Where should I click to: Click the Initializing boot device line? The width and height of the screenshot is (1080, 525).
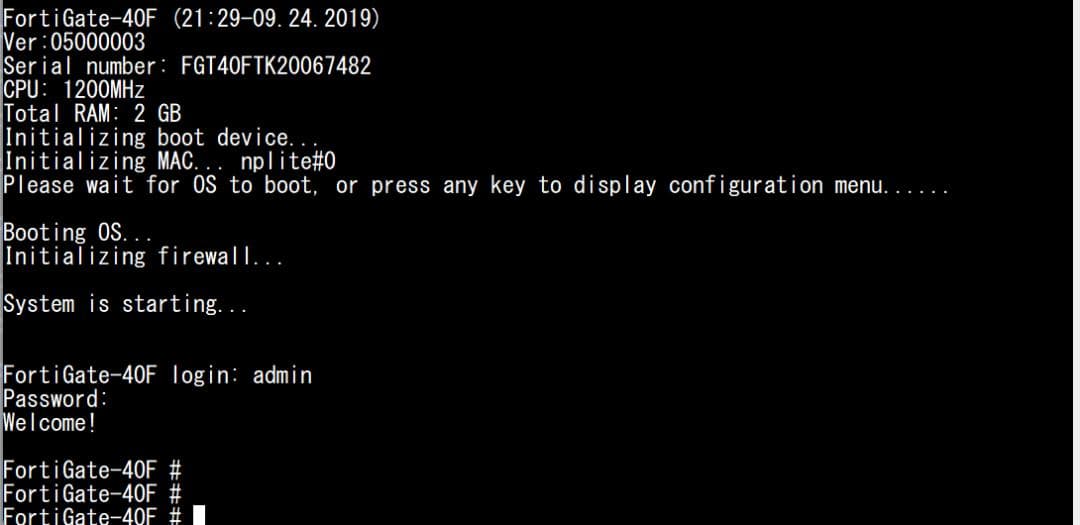161,137
